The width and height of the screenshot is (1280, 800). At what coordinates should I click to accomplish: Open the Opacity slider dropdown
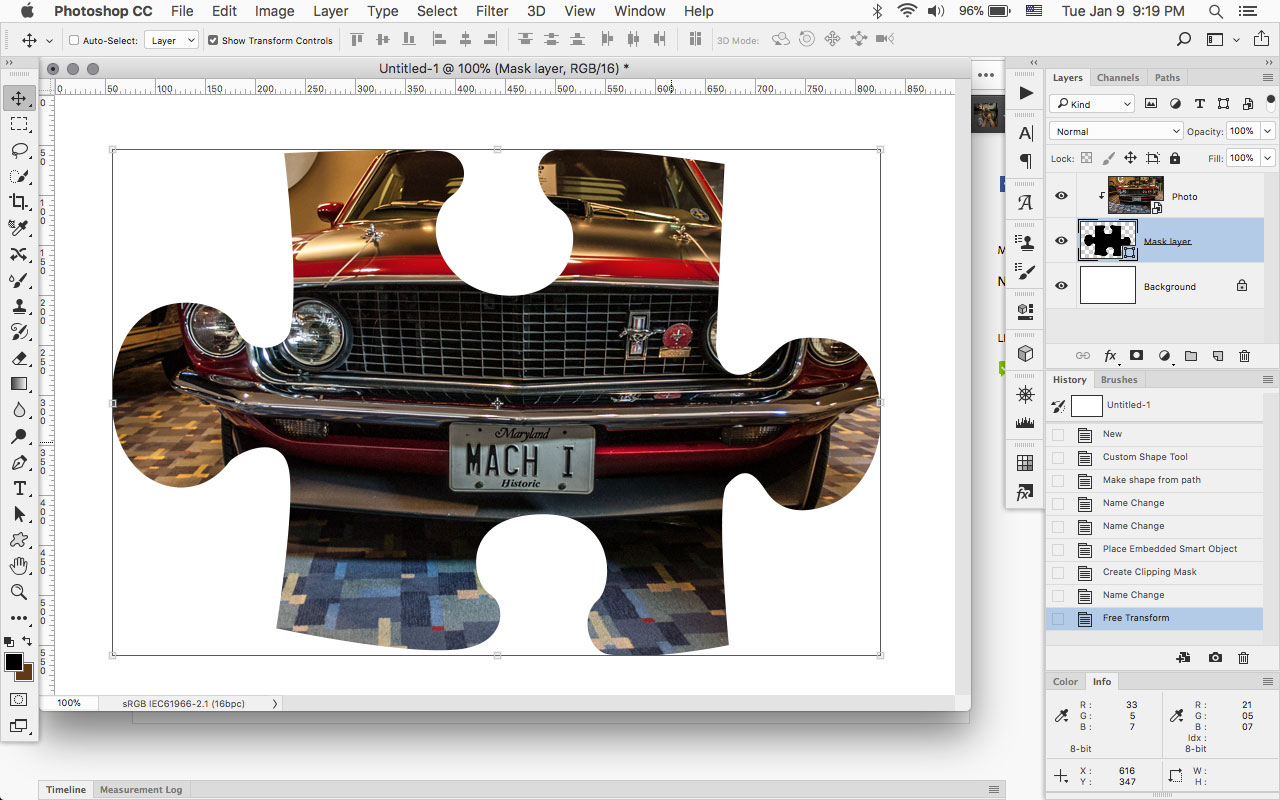(x=1268, y=131)
